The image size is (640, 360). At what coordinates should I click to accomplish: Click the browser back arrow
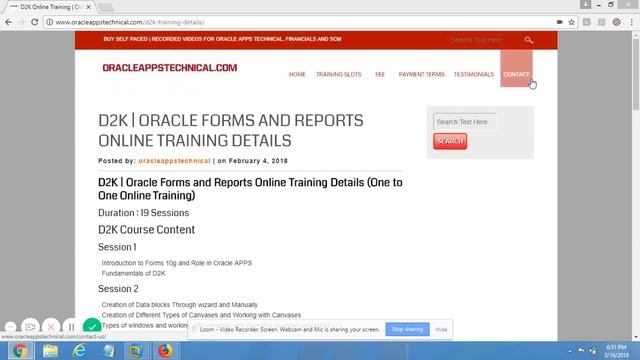pos(9,22)
